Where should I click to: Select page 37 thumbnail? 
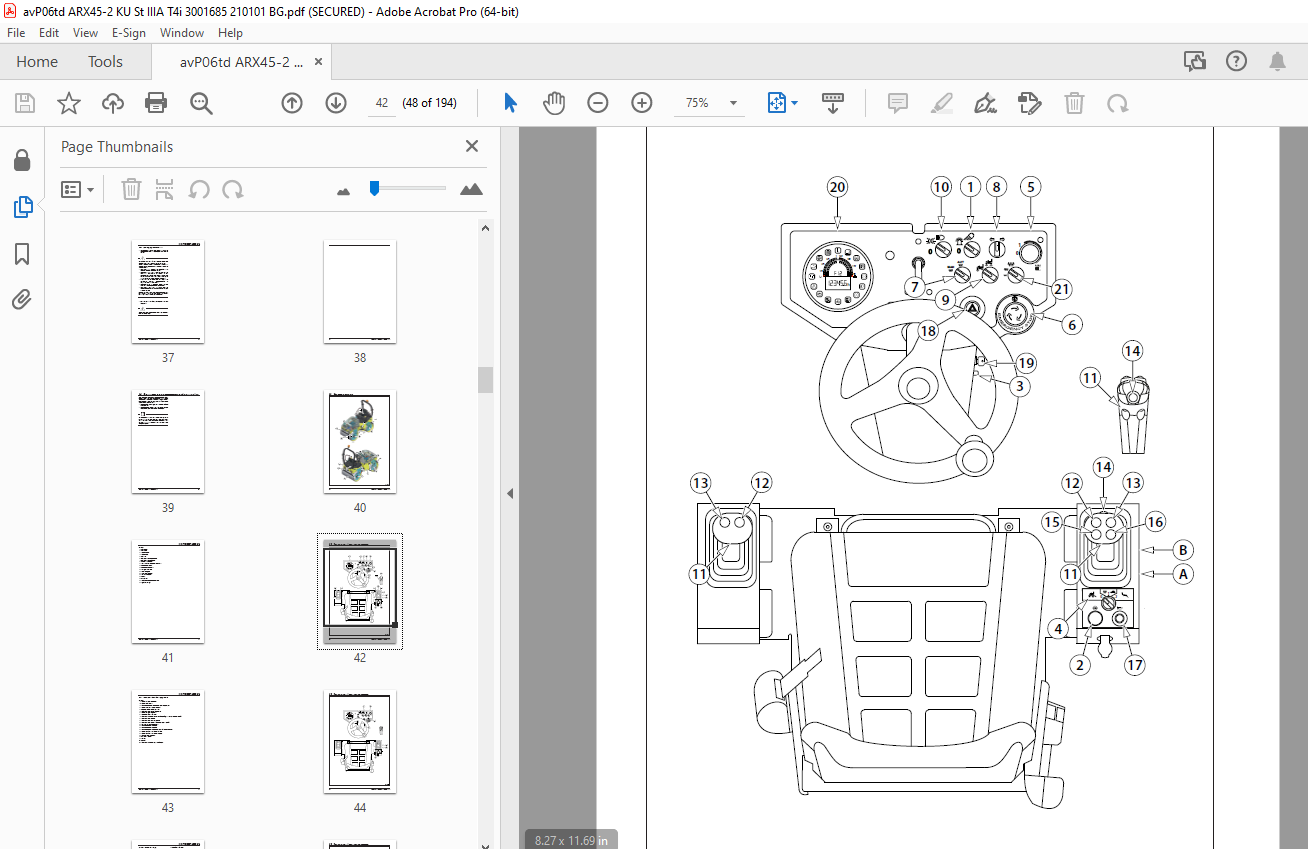(x=168, y=292)
